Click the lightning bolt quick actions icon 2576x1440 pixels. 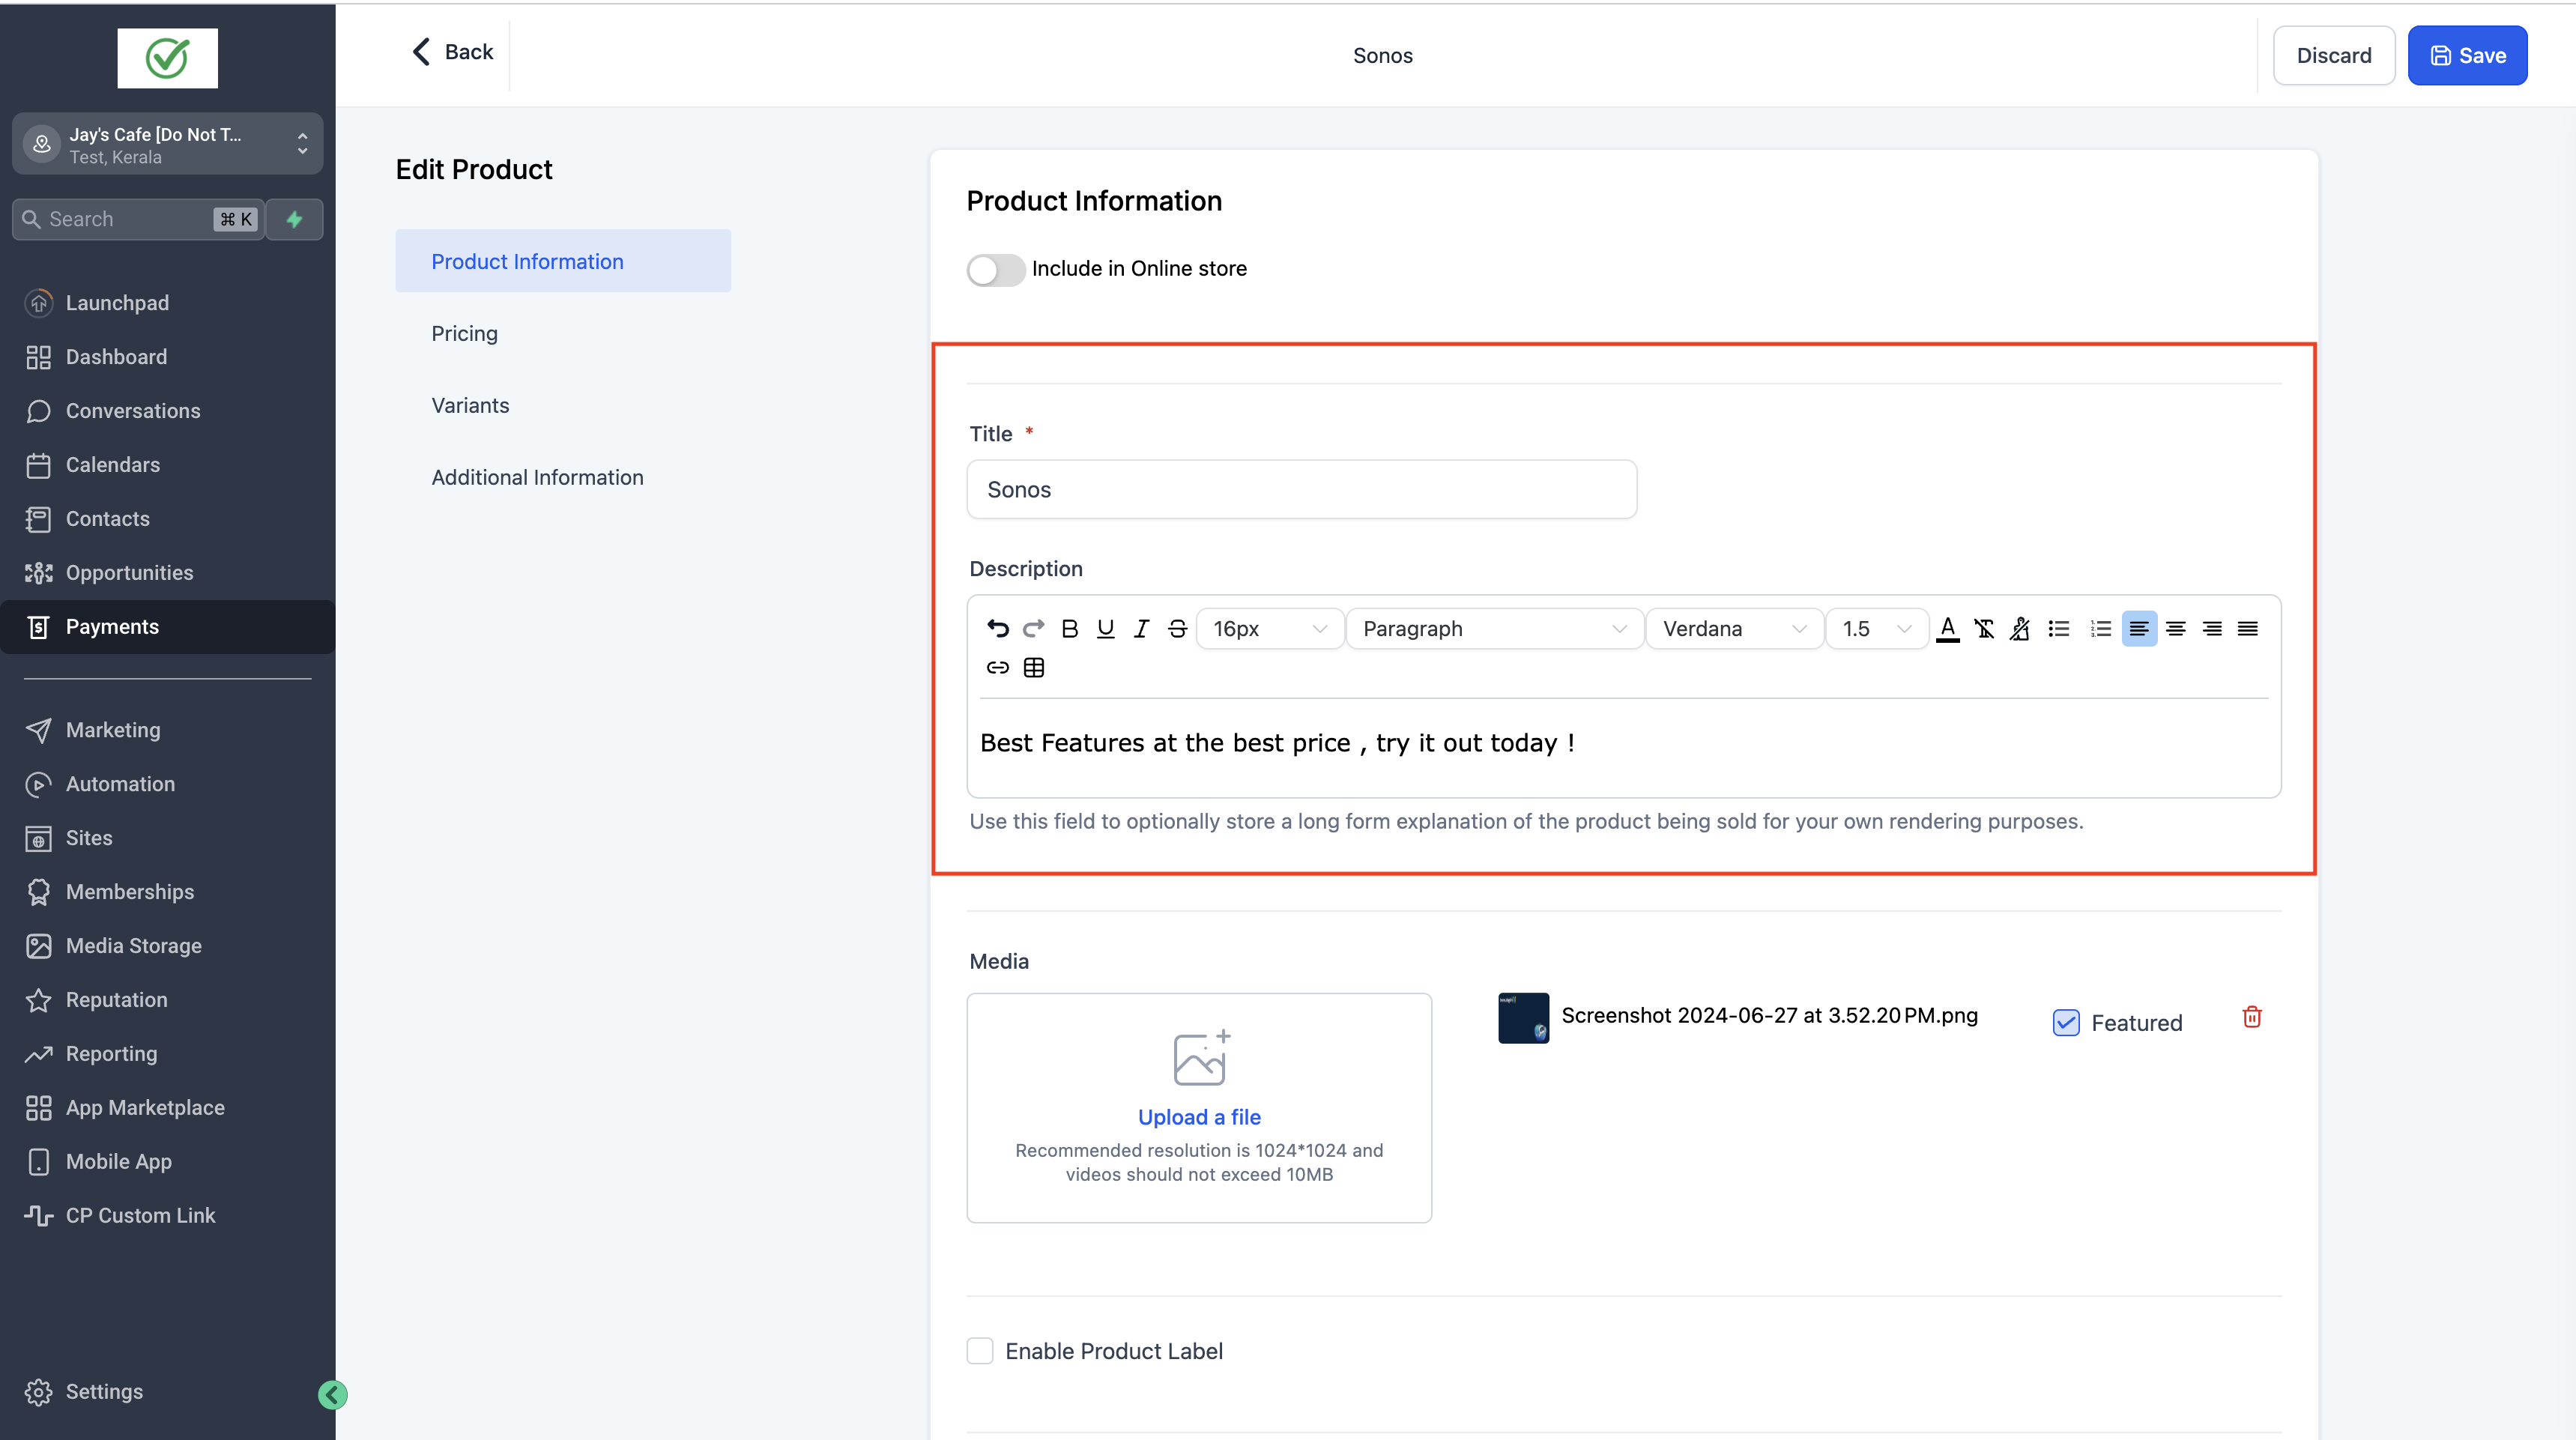coord(294,219)
